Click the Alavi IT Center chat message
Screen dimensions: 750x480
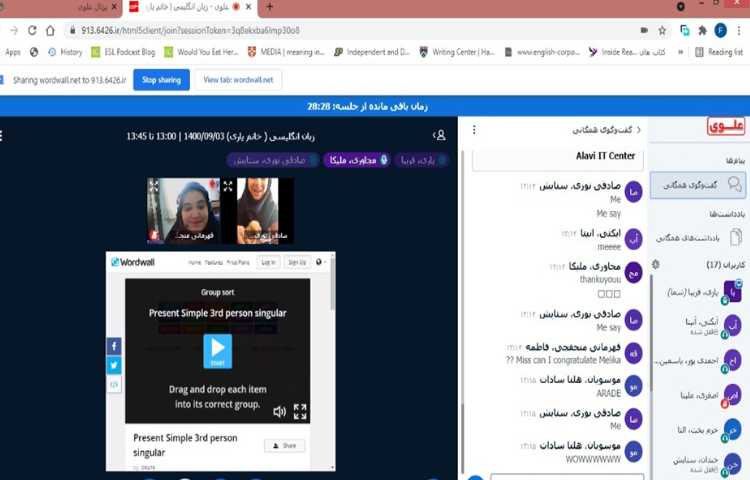click(x=605, y=156)
